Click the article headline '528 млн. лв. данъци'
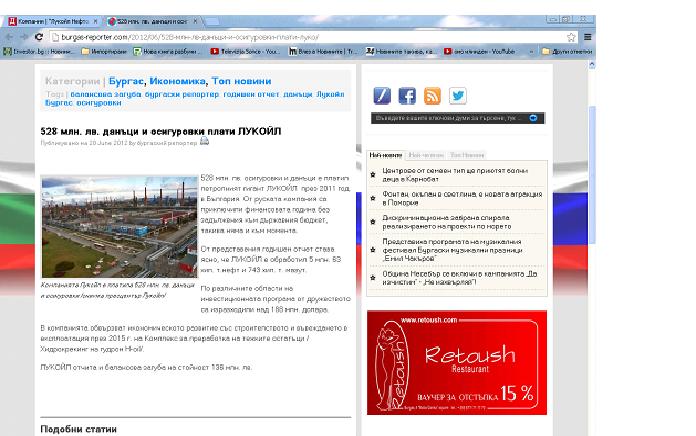 tap(161, 131)
